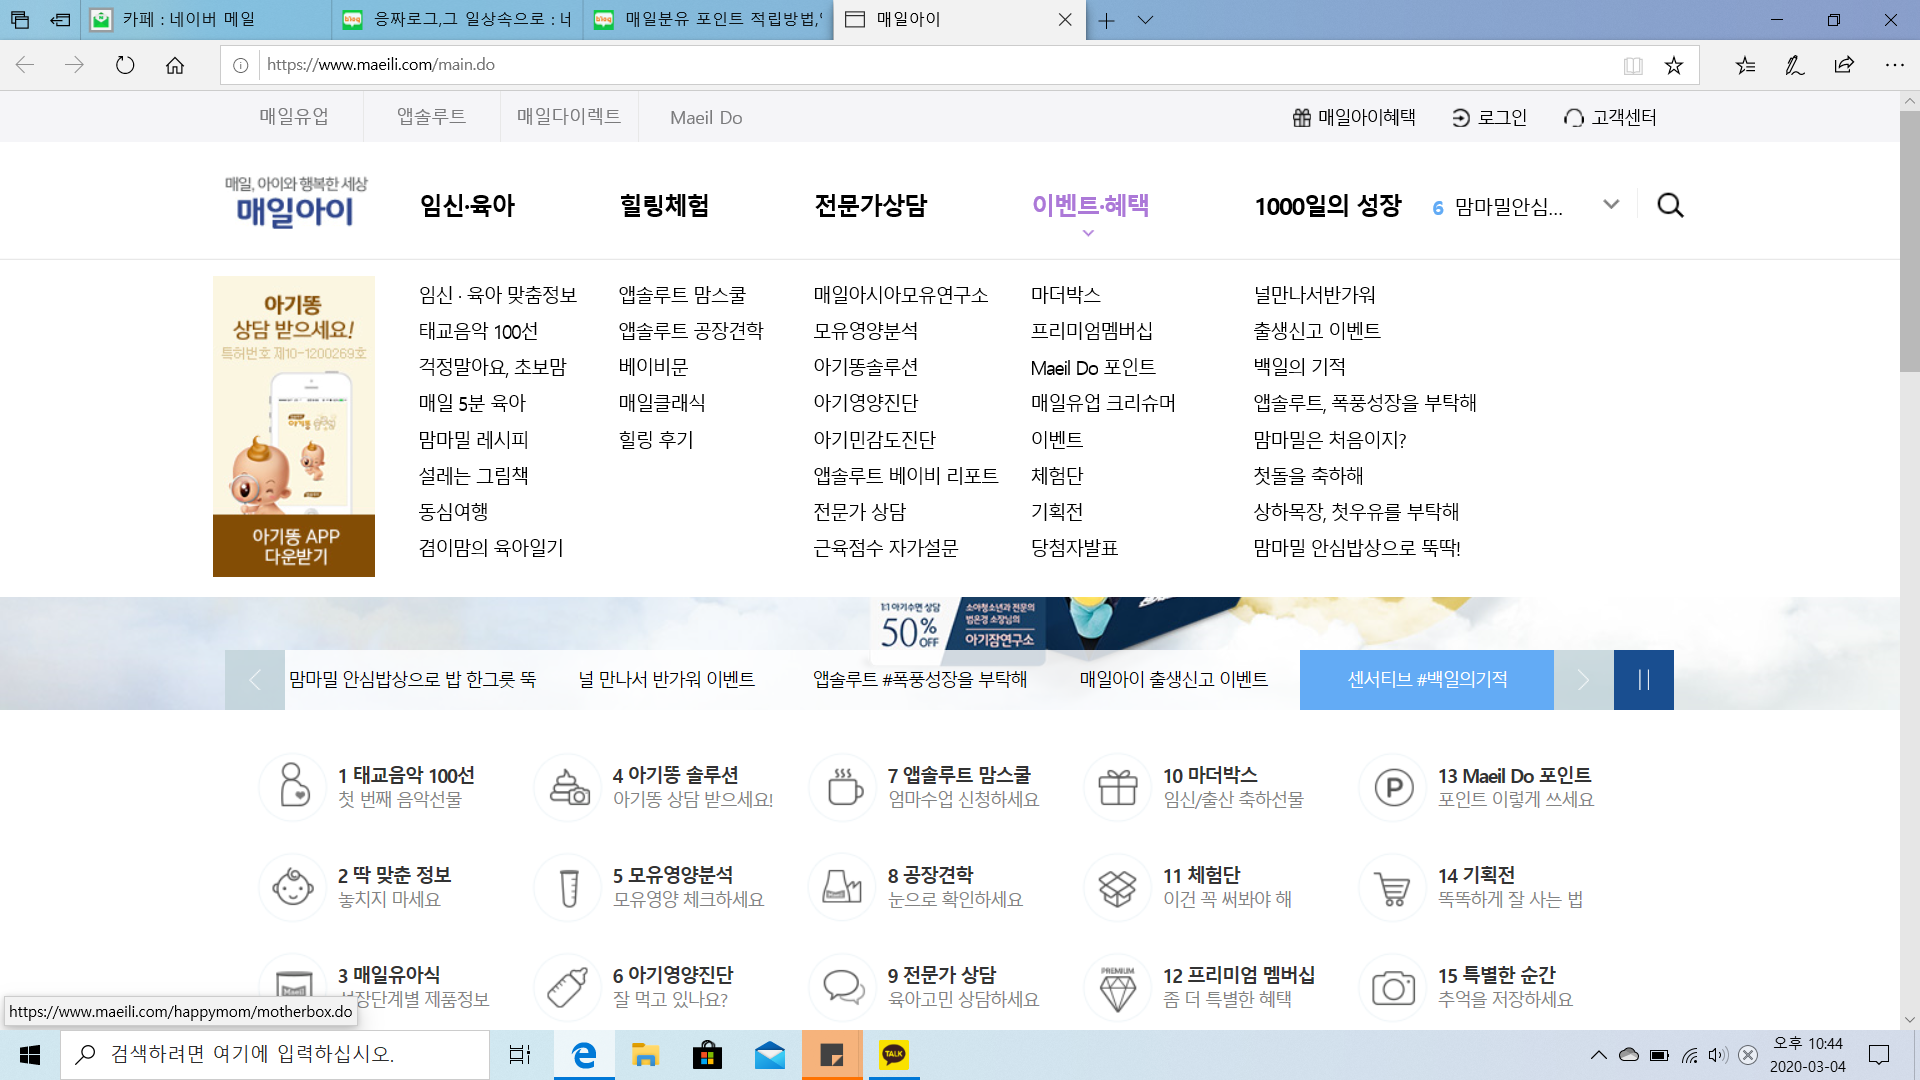Open File Explorer from the taskbar
The image size is (1920, 1080).
pos(645,1054)
